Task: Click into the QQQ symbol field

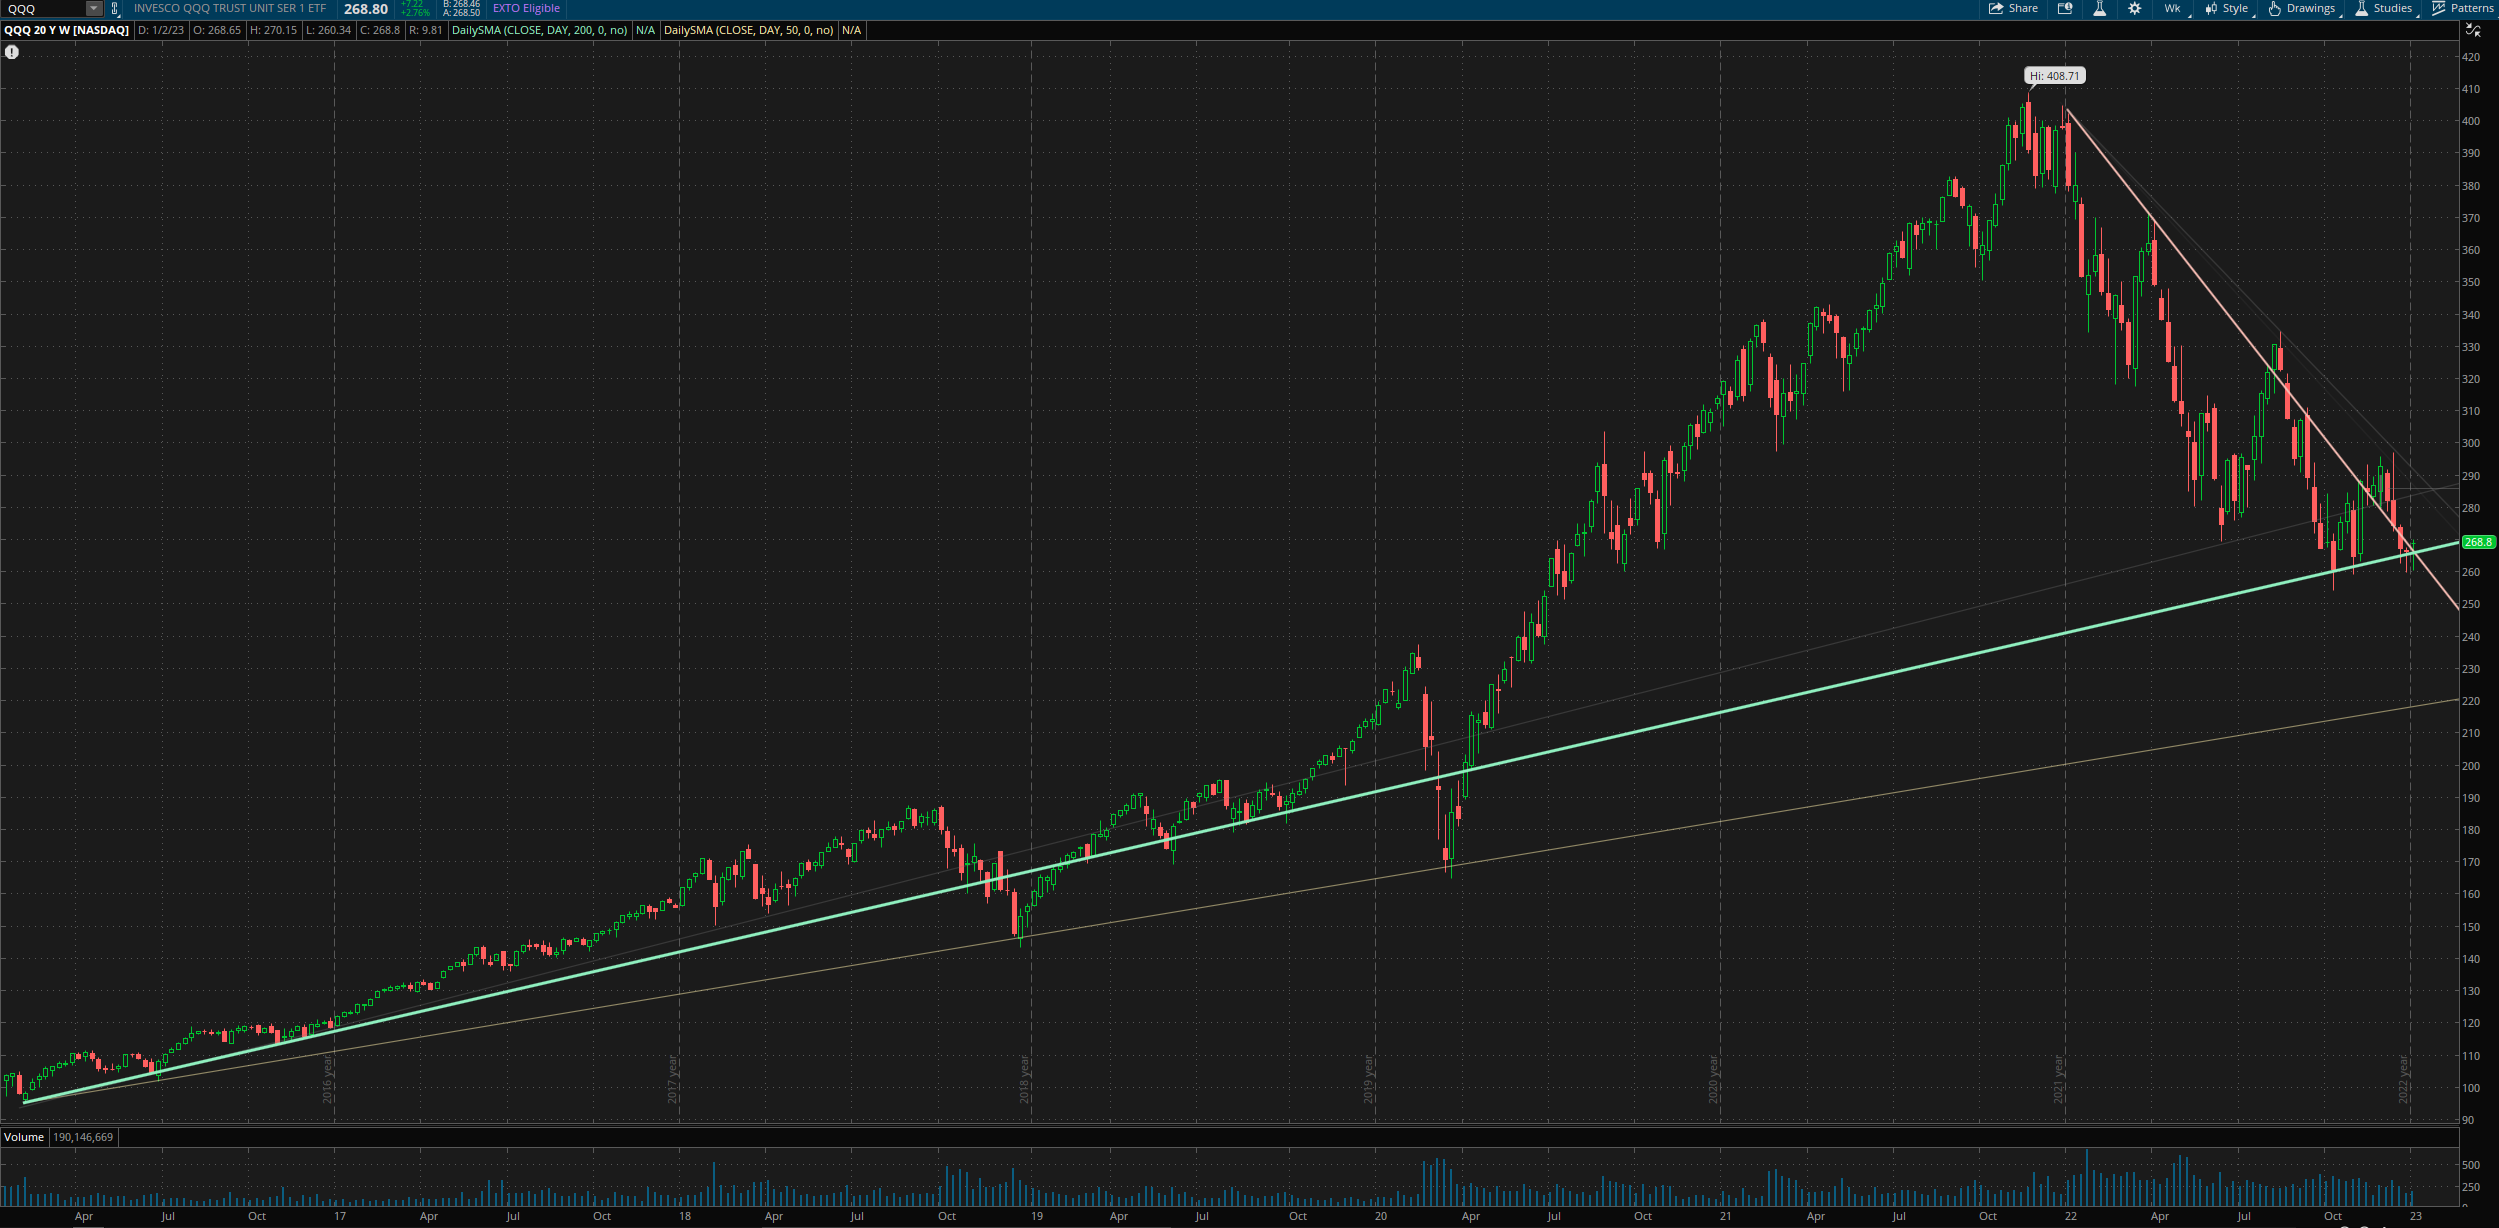Action: pyautogui.click(x=42, y=9)
